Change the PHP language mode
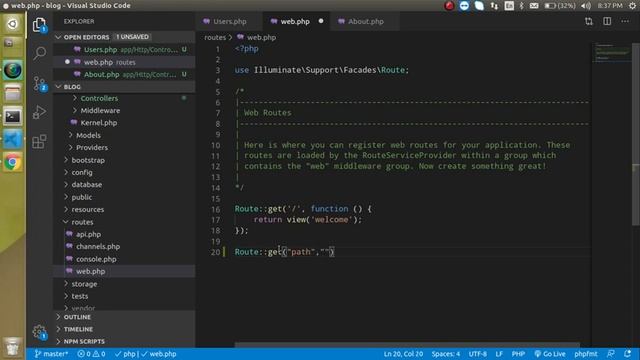Image resolution: width=640 pixels, height=360 pixels. click(518, 354)
